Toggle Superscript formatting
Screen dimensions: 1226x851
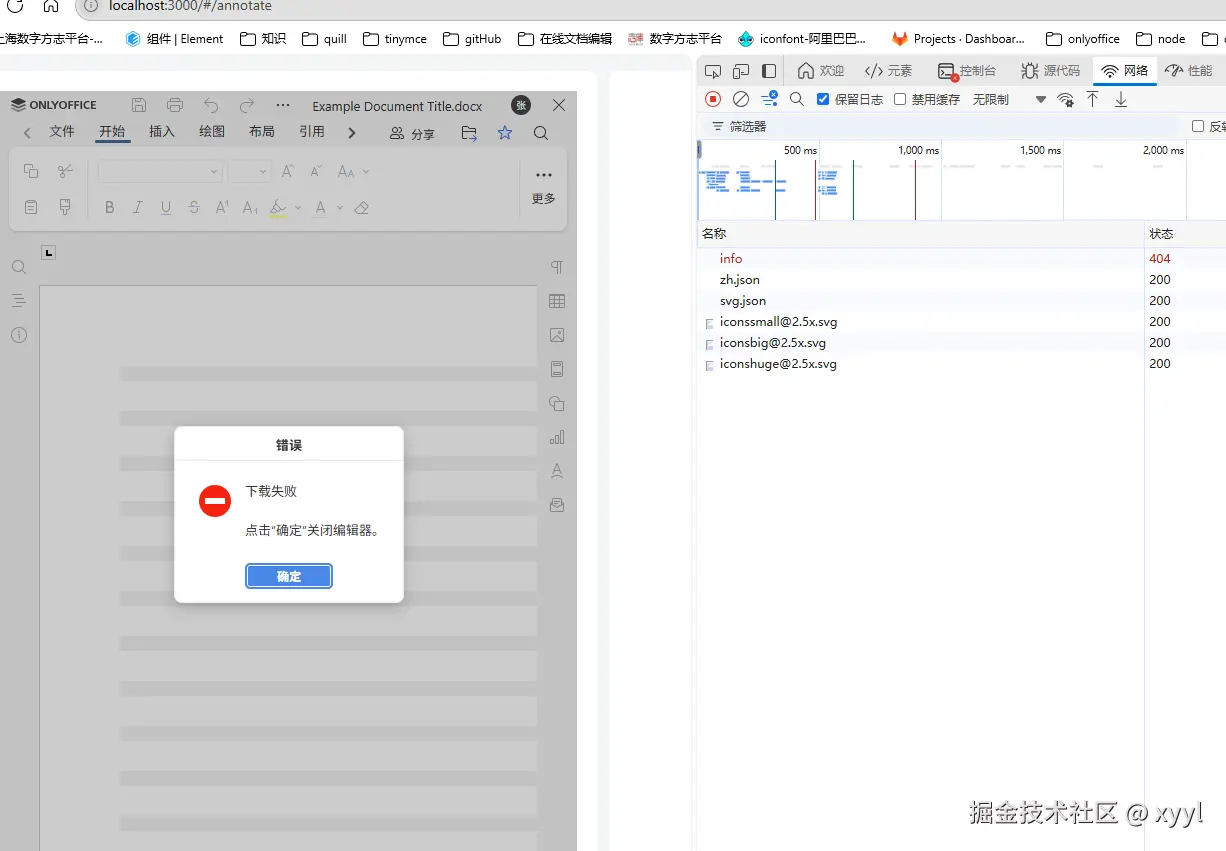[222, 208]
